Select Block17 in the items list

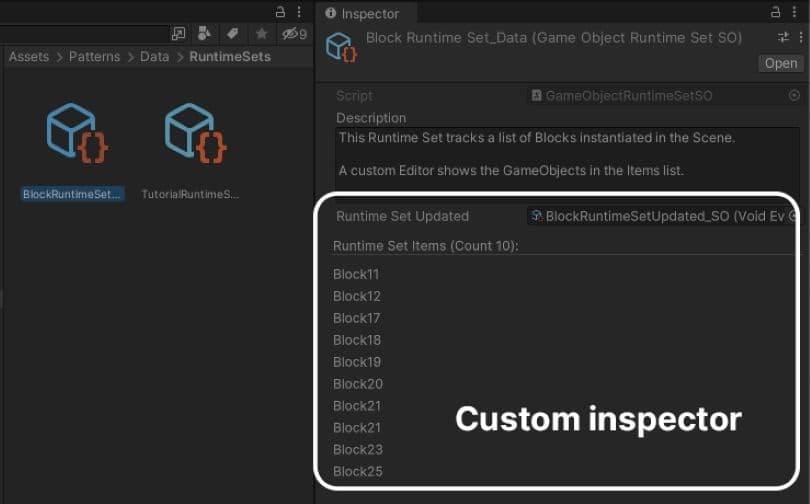(356, 318)
